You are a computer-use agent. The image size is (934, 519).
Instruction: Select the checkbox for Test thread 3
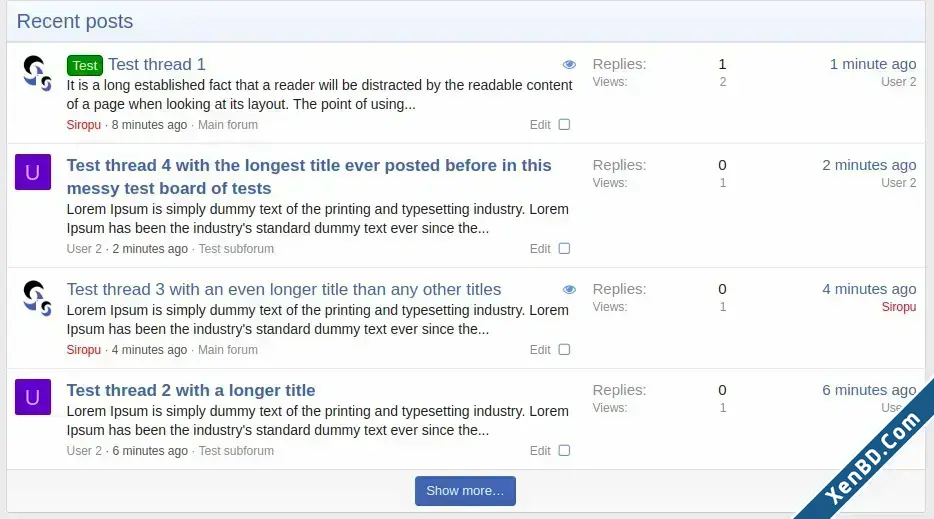pyautogui.click(x=564, y=350)
